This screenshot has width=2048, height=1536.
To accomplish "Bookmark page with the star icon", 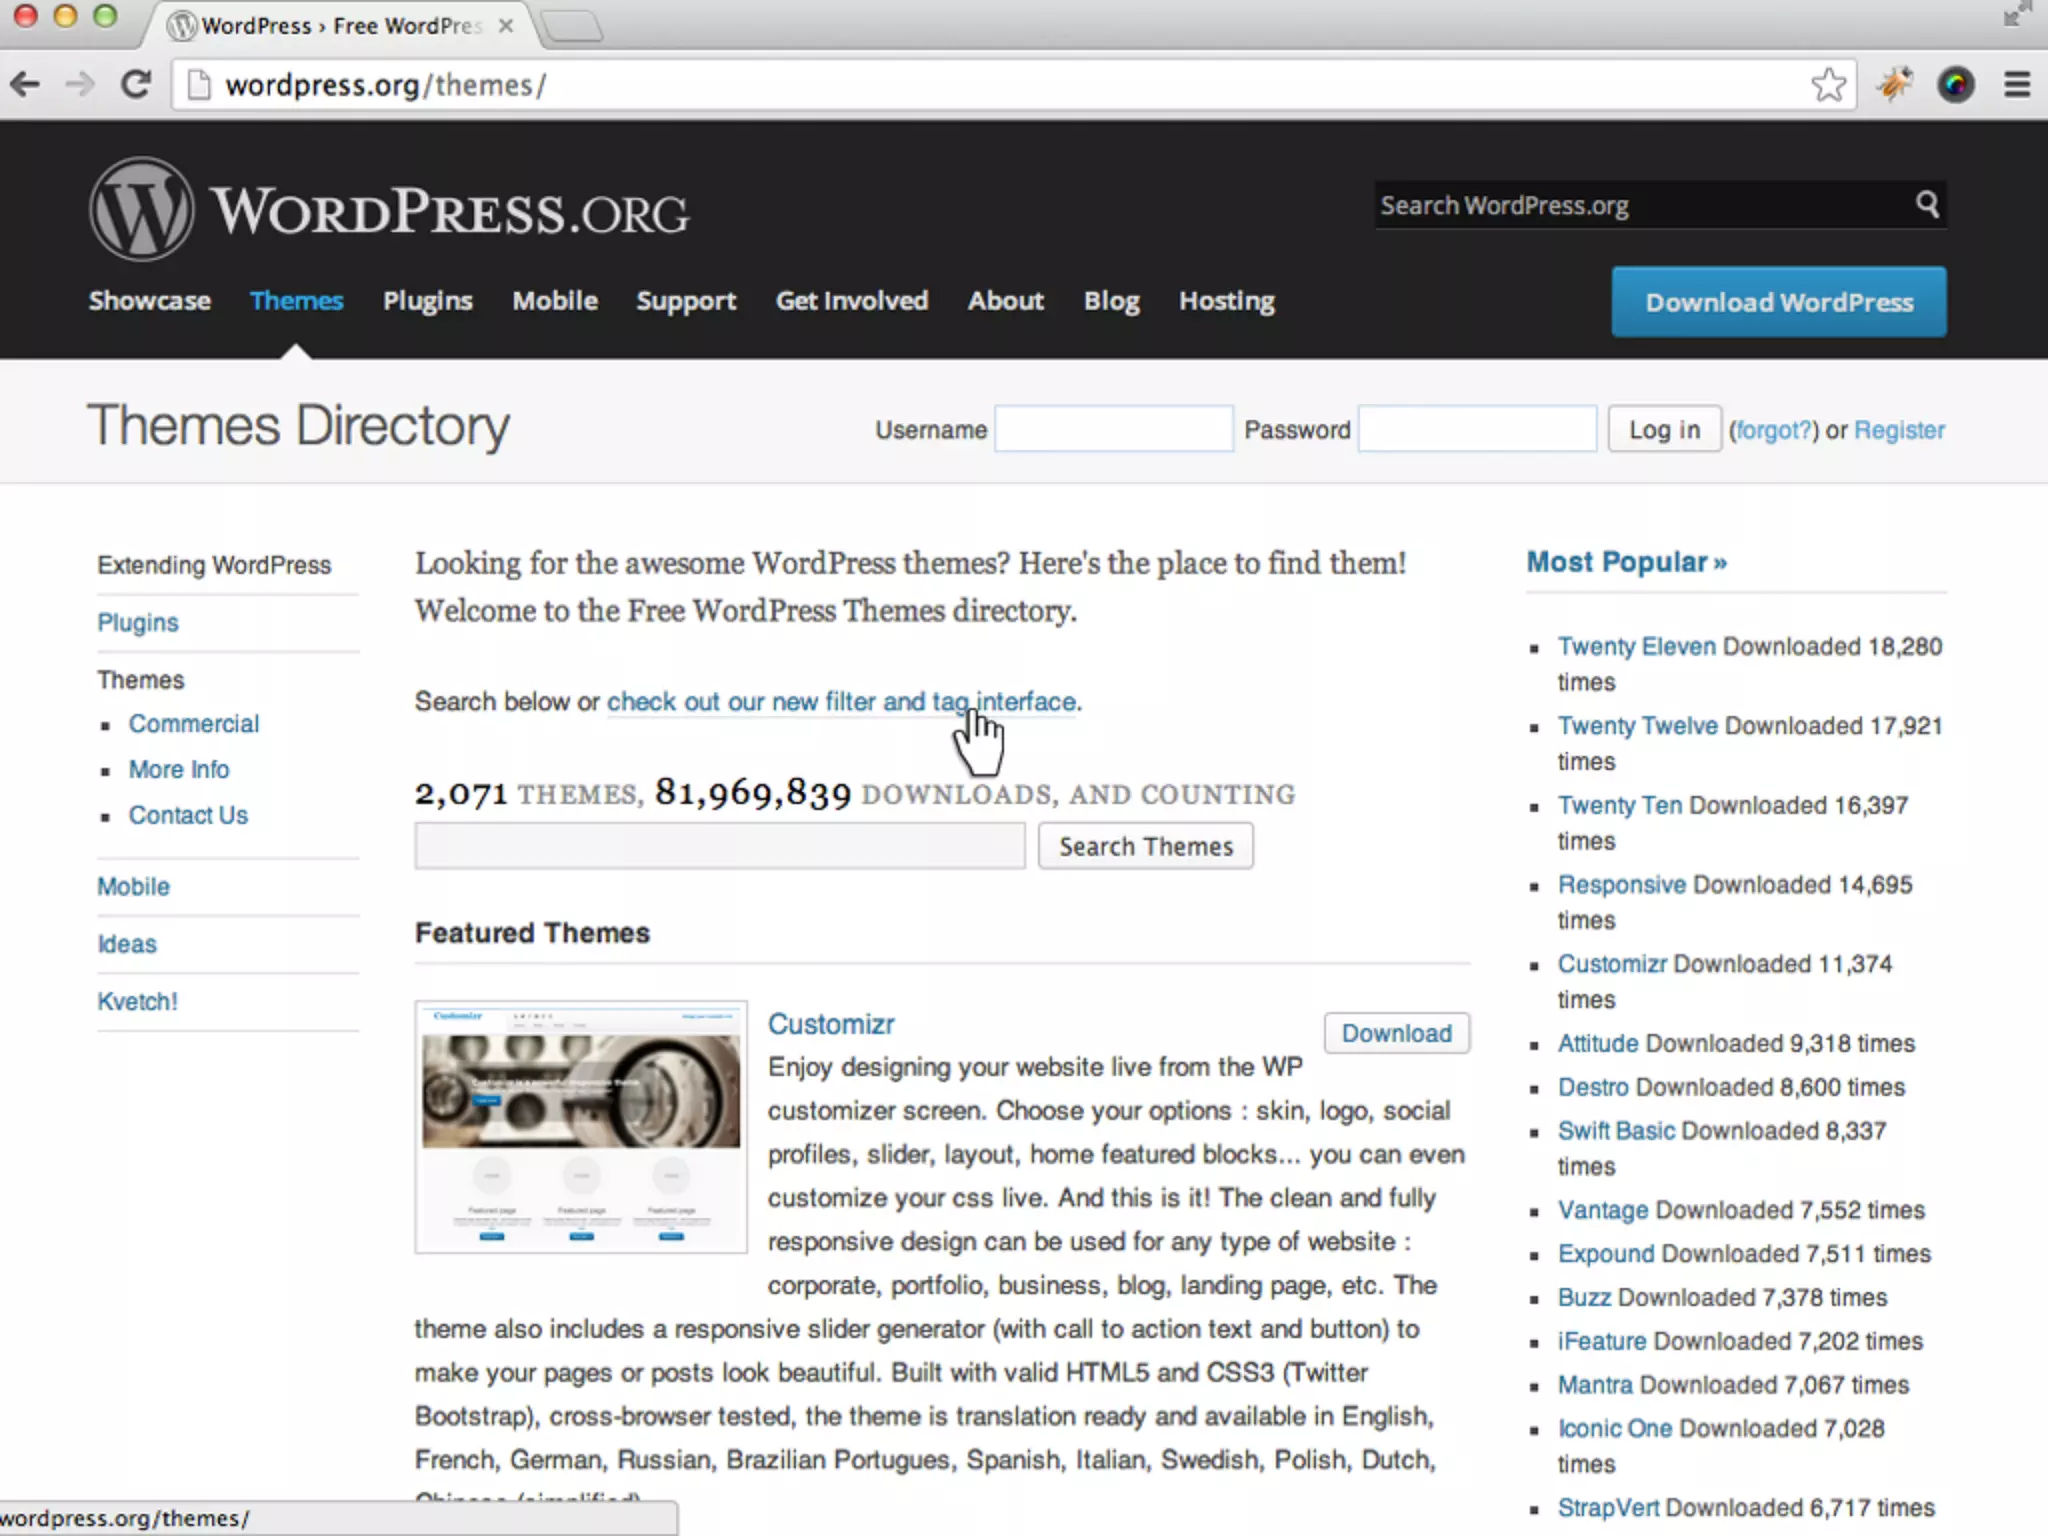I will point(1828,85).
